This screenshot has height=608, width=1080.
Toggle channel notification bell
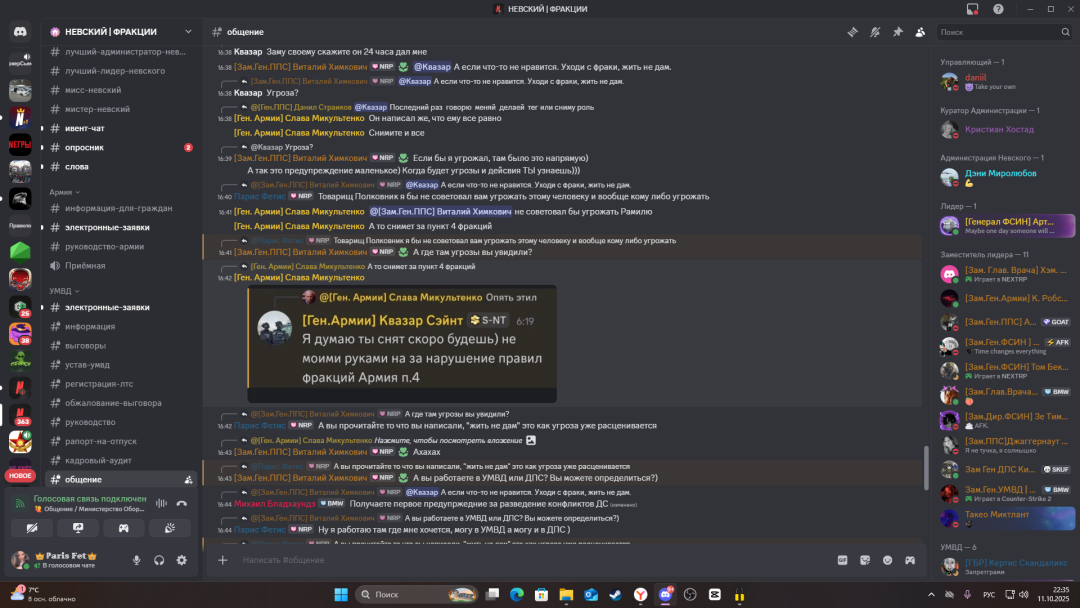point(875,32)
